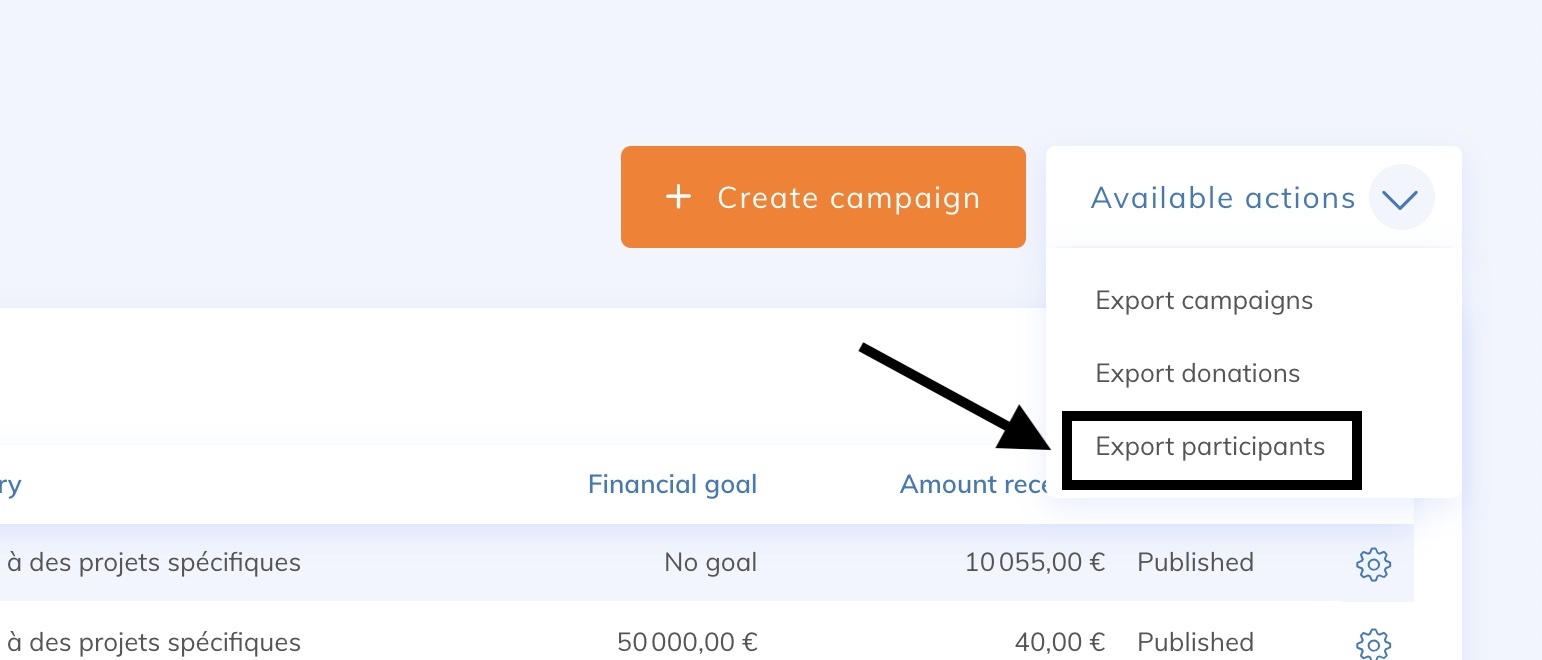This screenshot has height=660, width=1542.
Task: Click Export participants in the dropdown
Action: [1210, 447]
